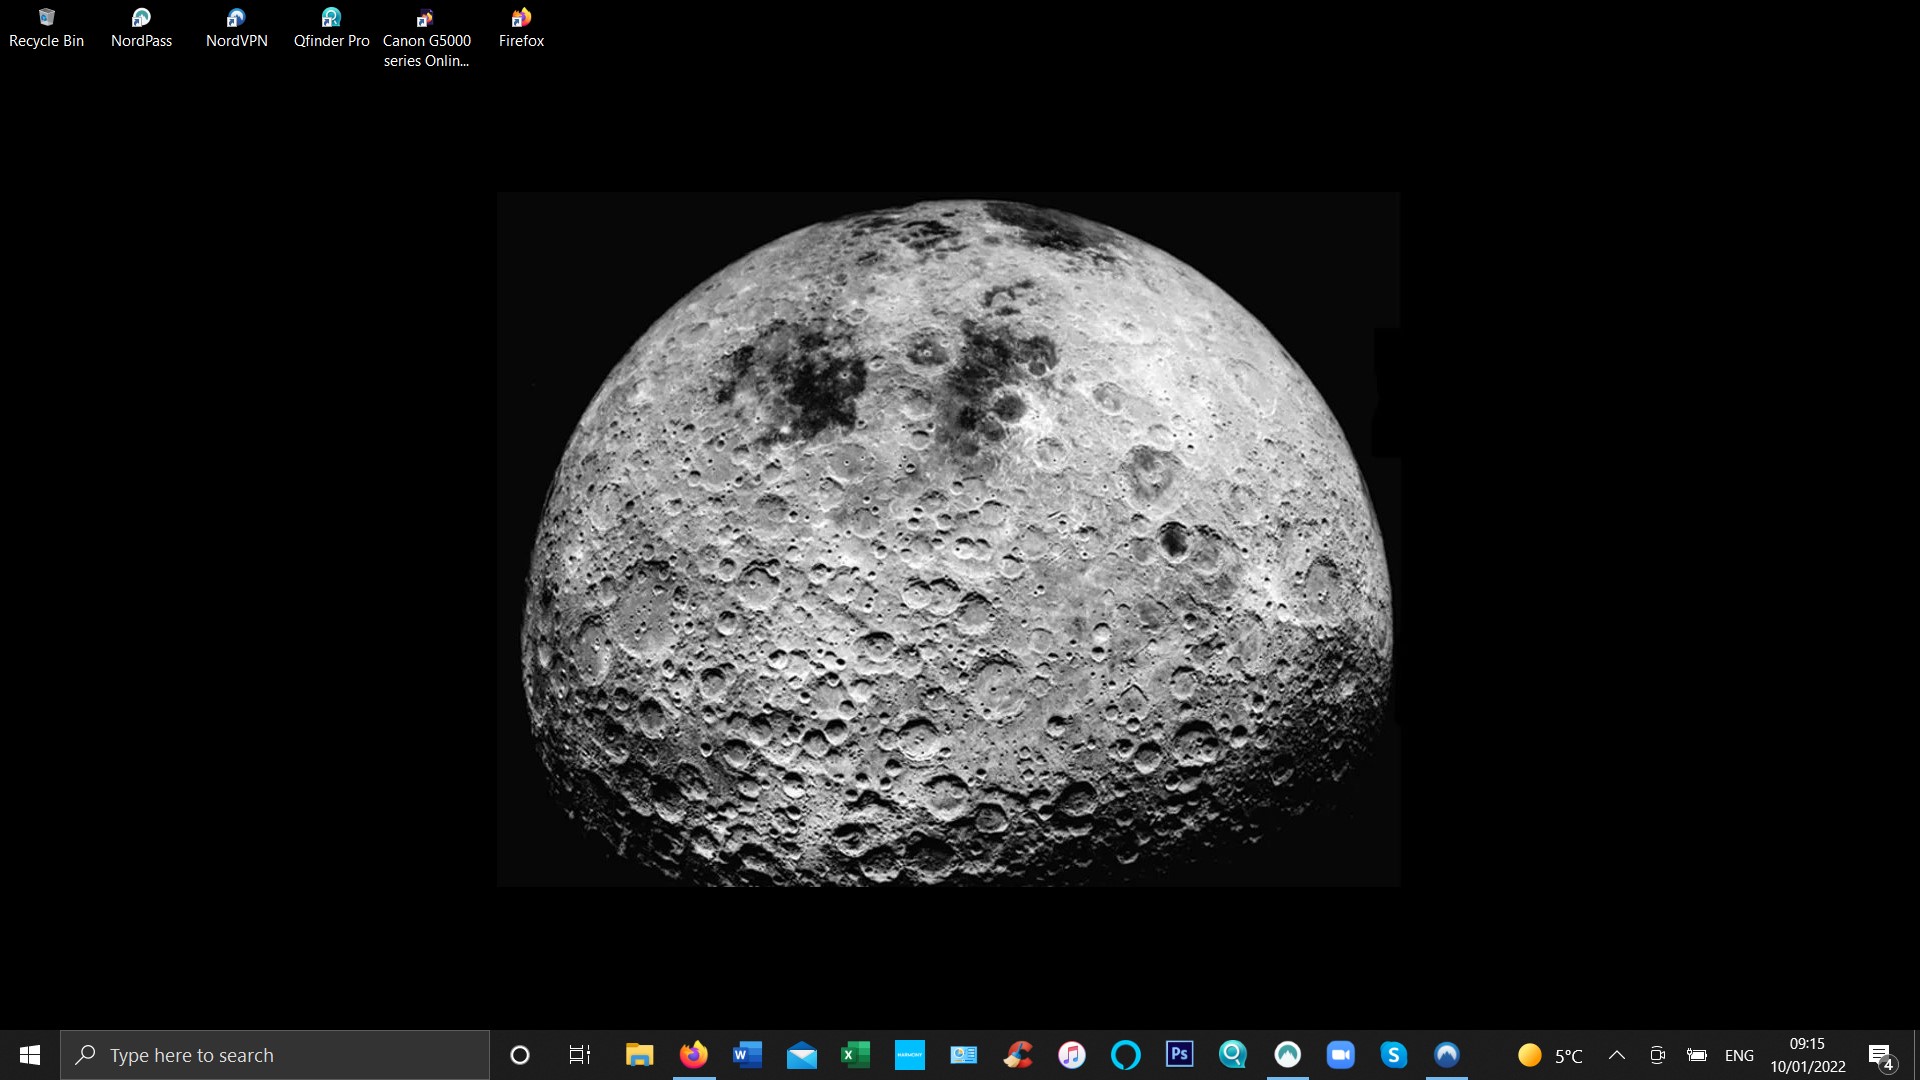Click the Type here to search box

[x=275, y=1055]
